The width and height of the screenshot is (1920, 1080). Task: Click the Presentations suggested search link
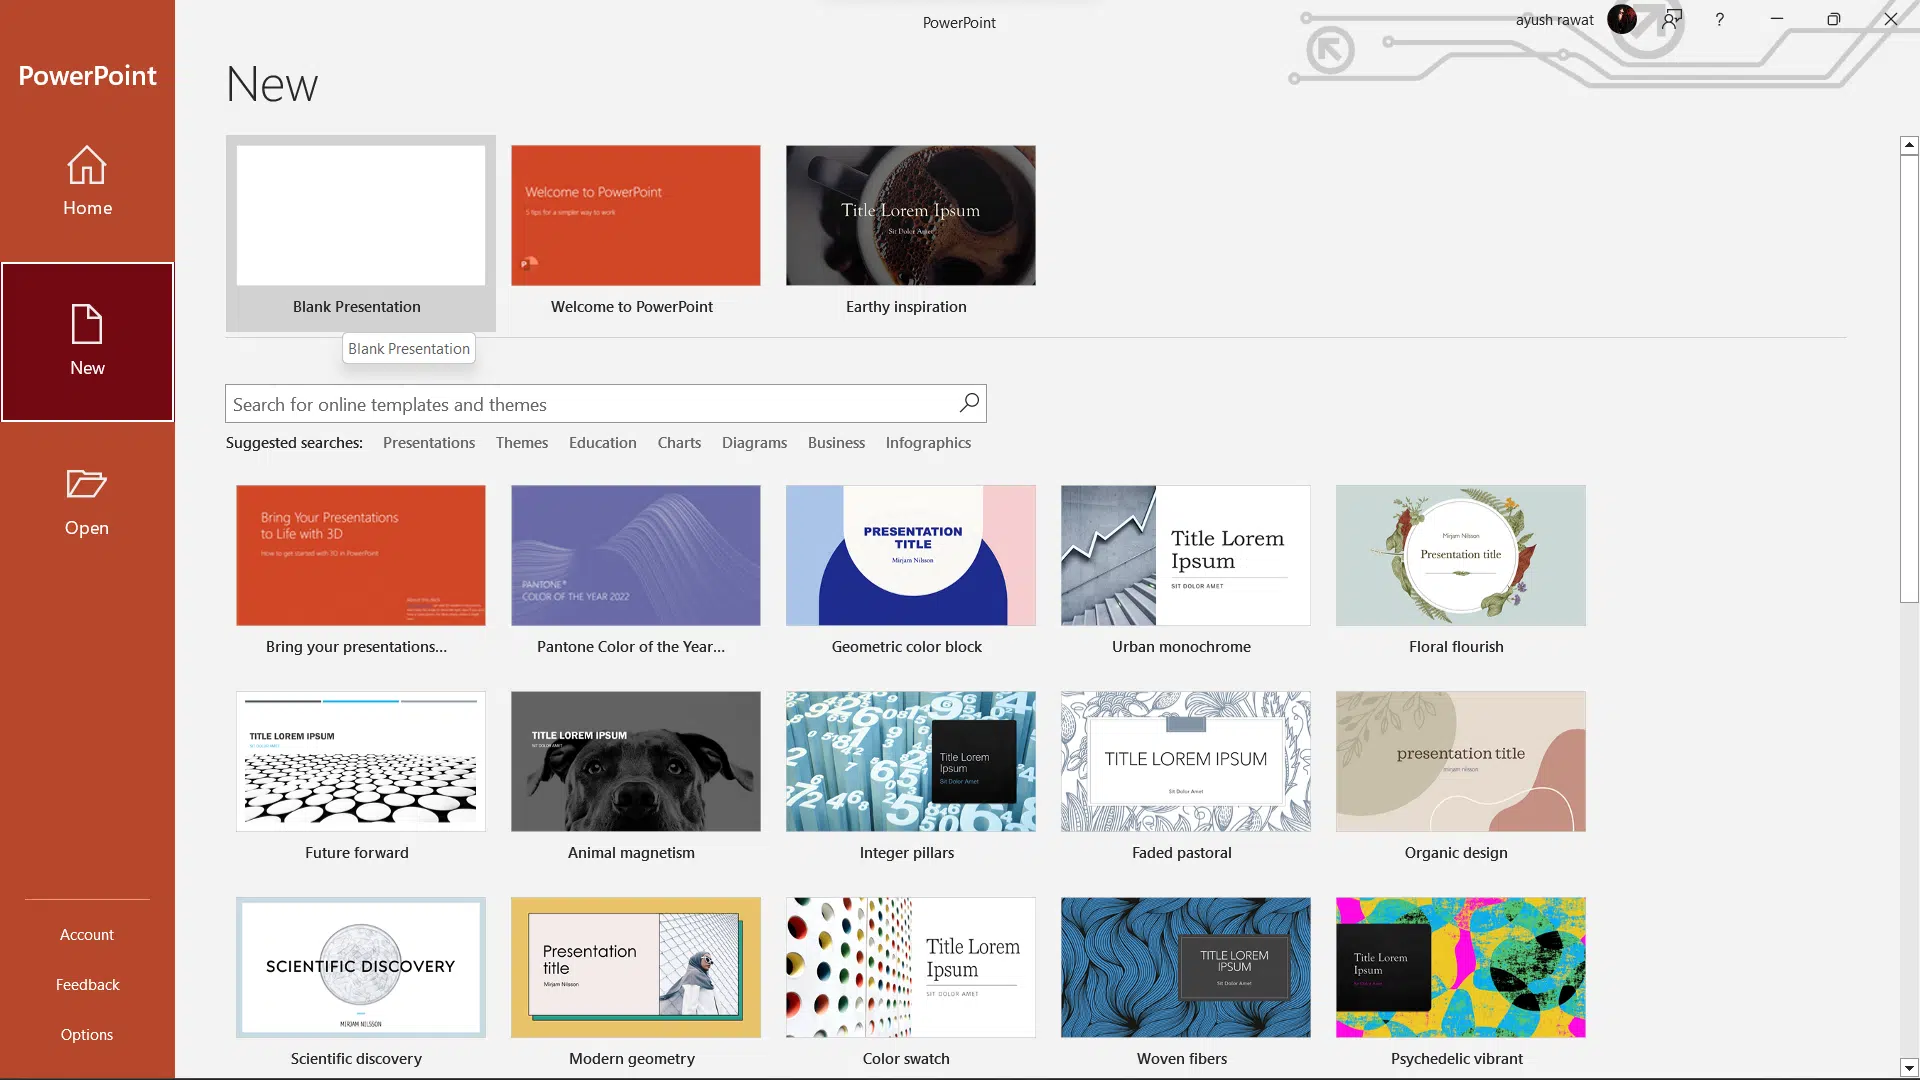pyautogui.click(x=429, y=442)
